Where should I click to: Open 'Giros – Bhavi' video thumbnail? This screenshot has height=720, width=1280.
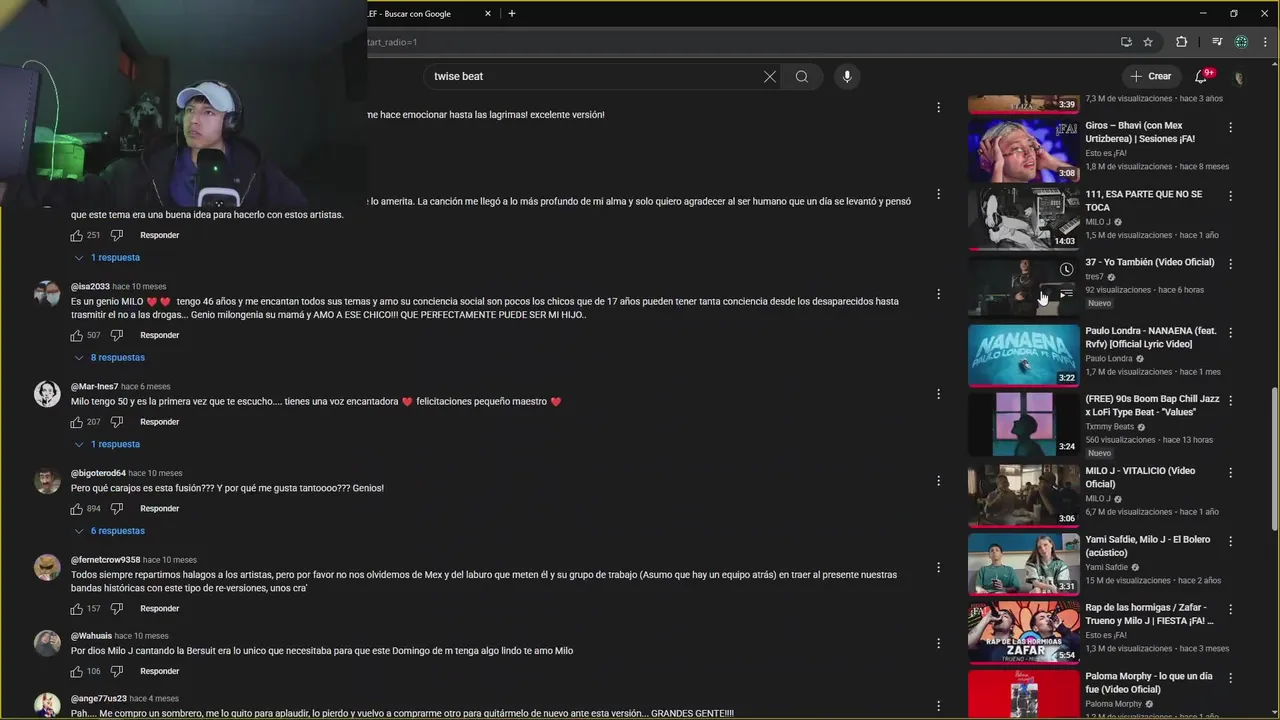pos(1024,151)
